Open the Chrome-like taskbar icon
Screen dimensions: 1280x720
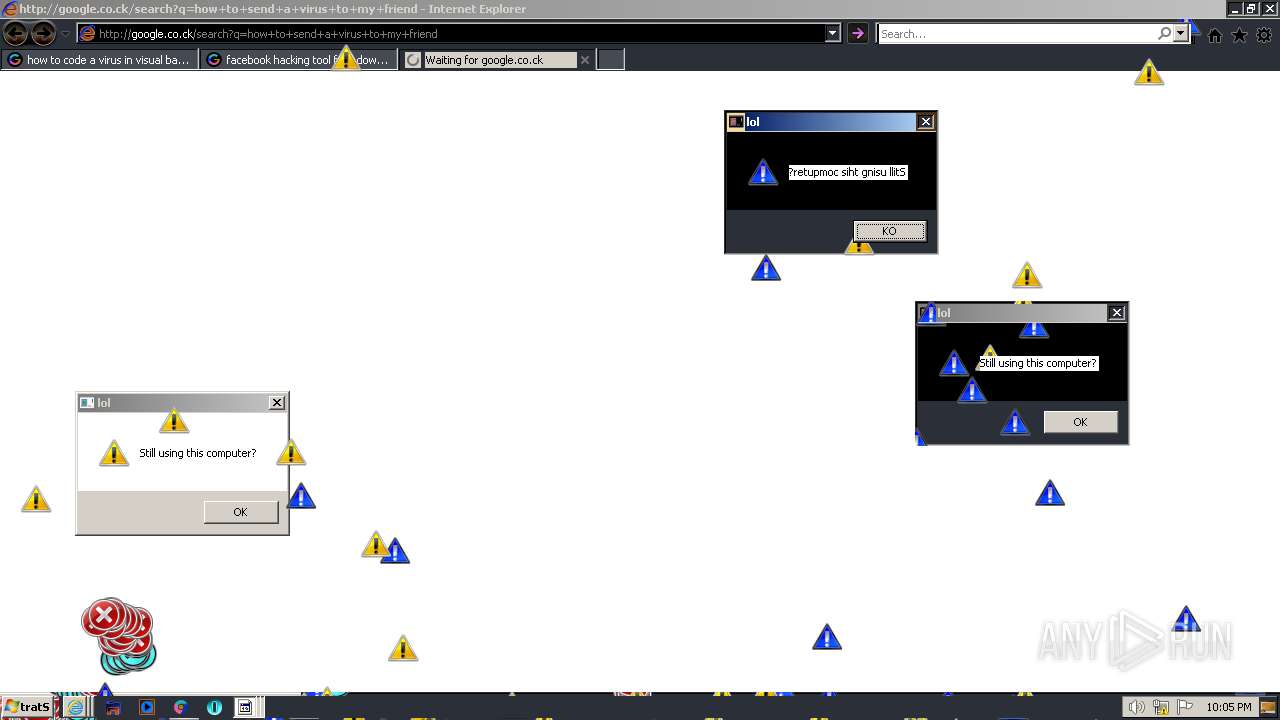181,707
